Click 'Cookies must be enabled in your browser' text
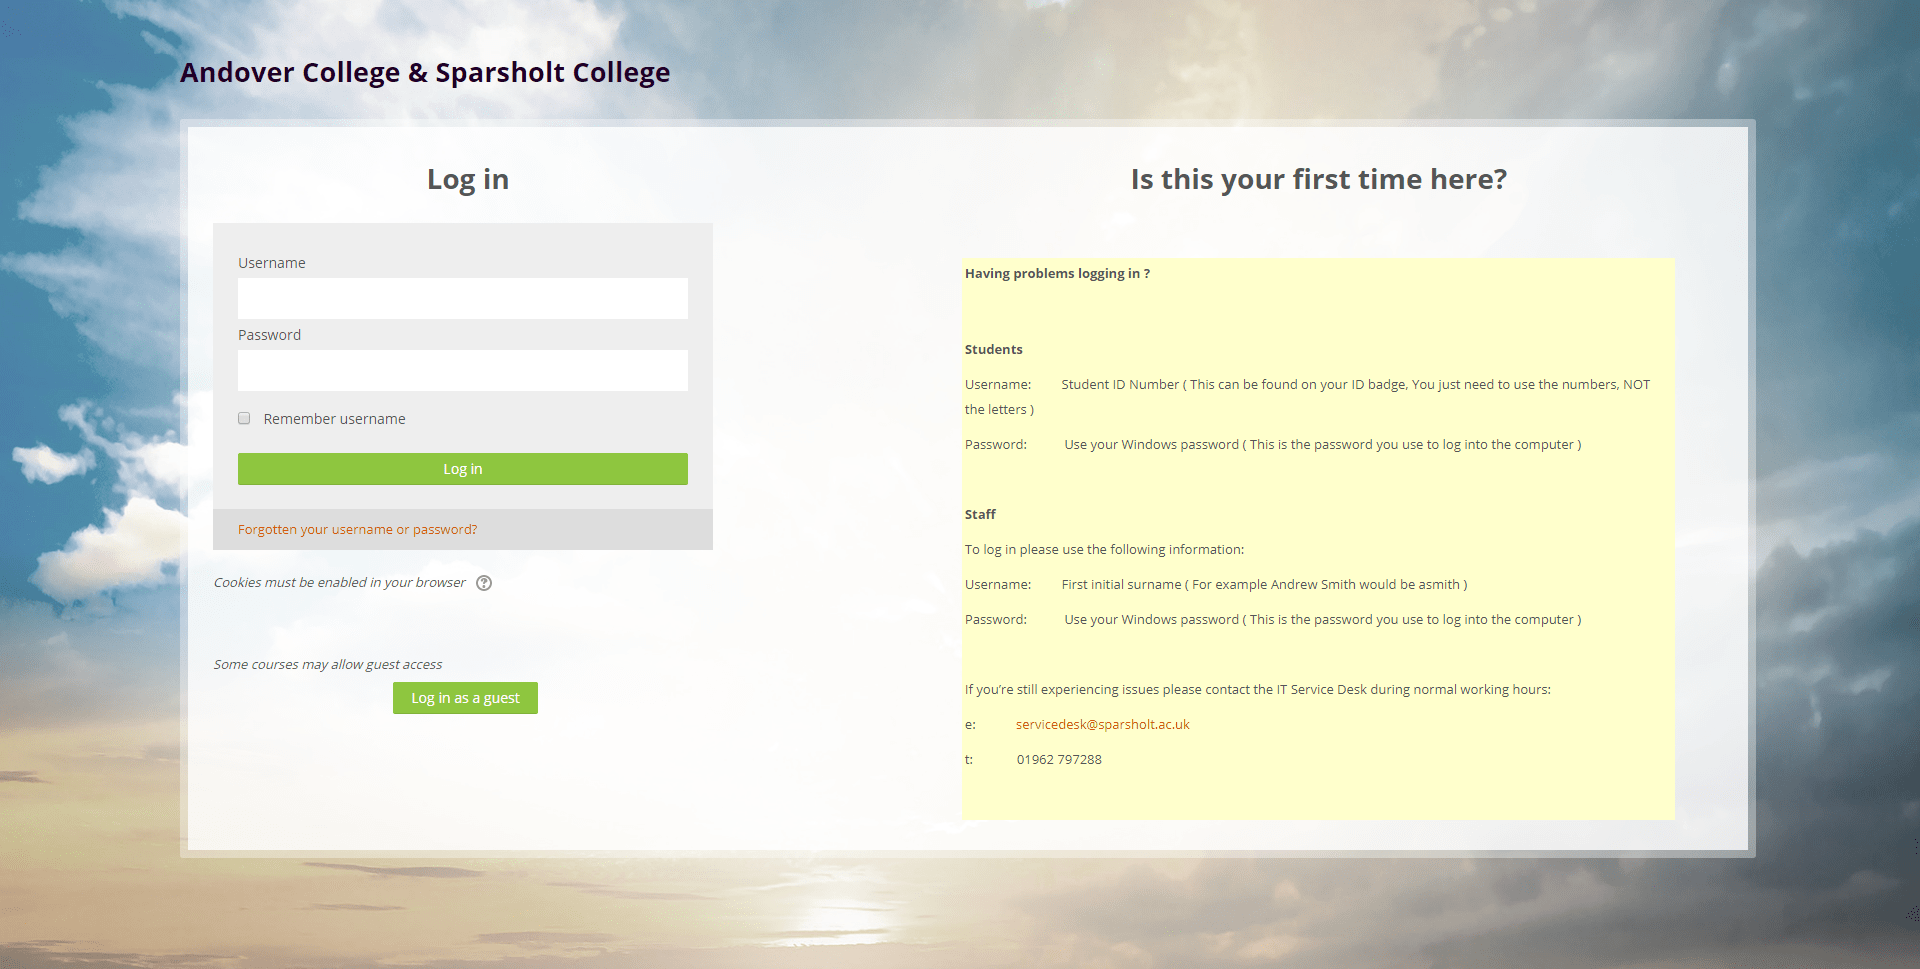 (339, 582)
